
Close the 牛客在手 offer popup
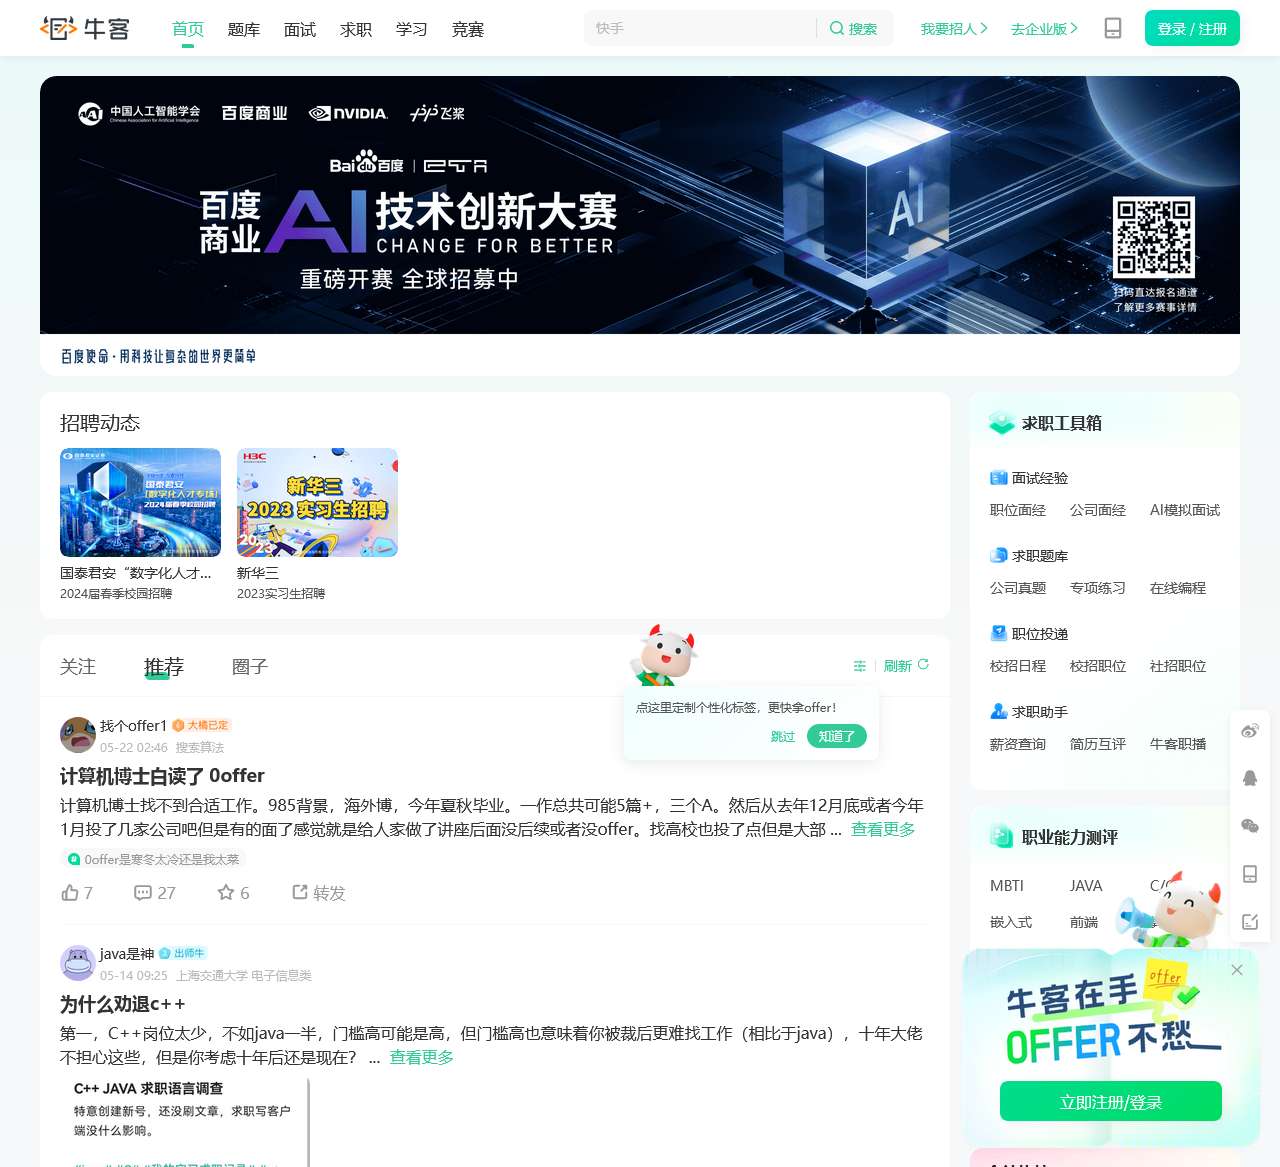tap(1237, 970)
